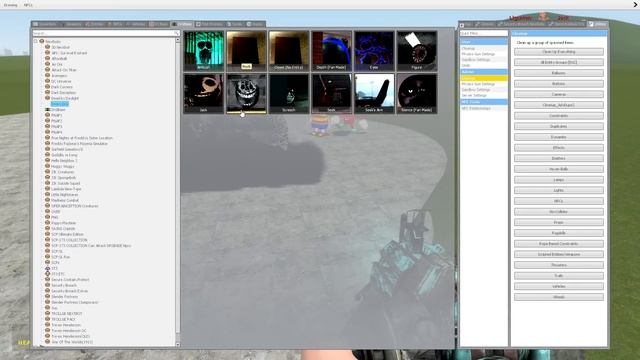Image resolution: width=640 pixels, height=360 pixels.
Task: Click the spawn menu search field
Action: click(x=106, y=33)
